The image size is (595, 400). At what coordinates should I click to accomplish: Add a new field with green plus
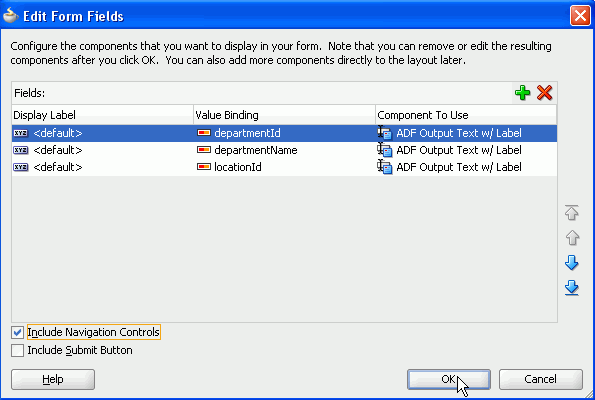click(523, 93)
